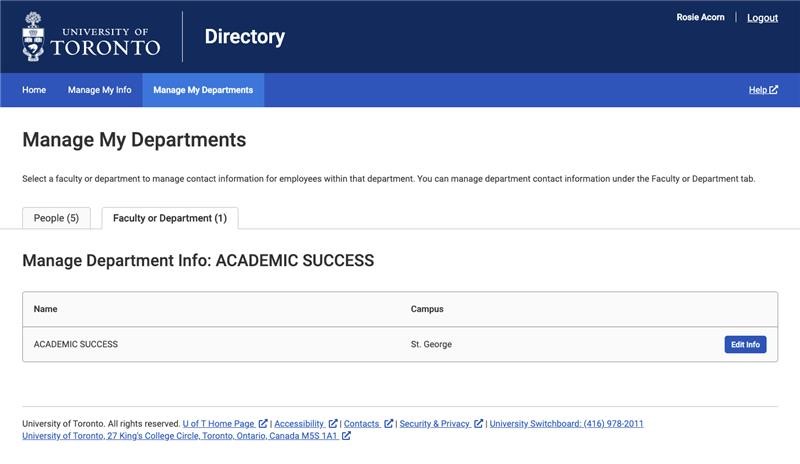Open the Contacts footer link

click(361, 424)
